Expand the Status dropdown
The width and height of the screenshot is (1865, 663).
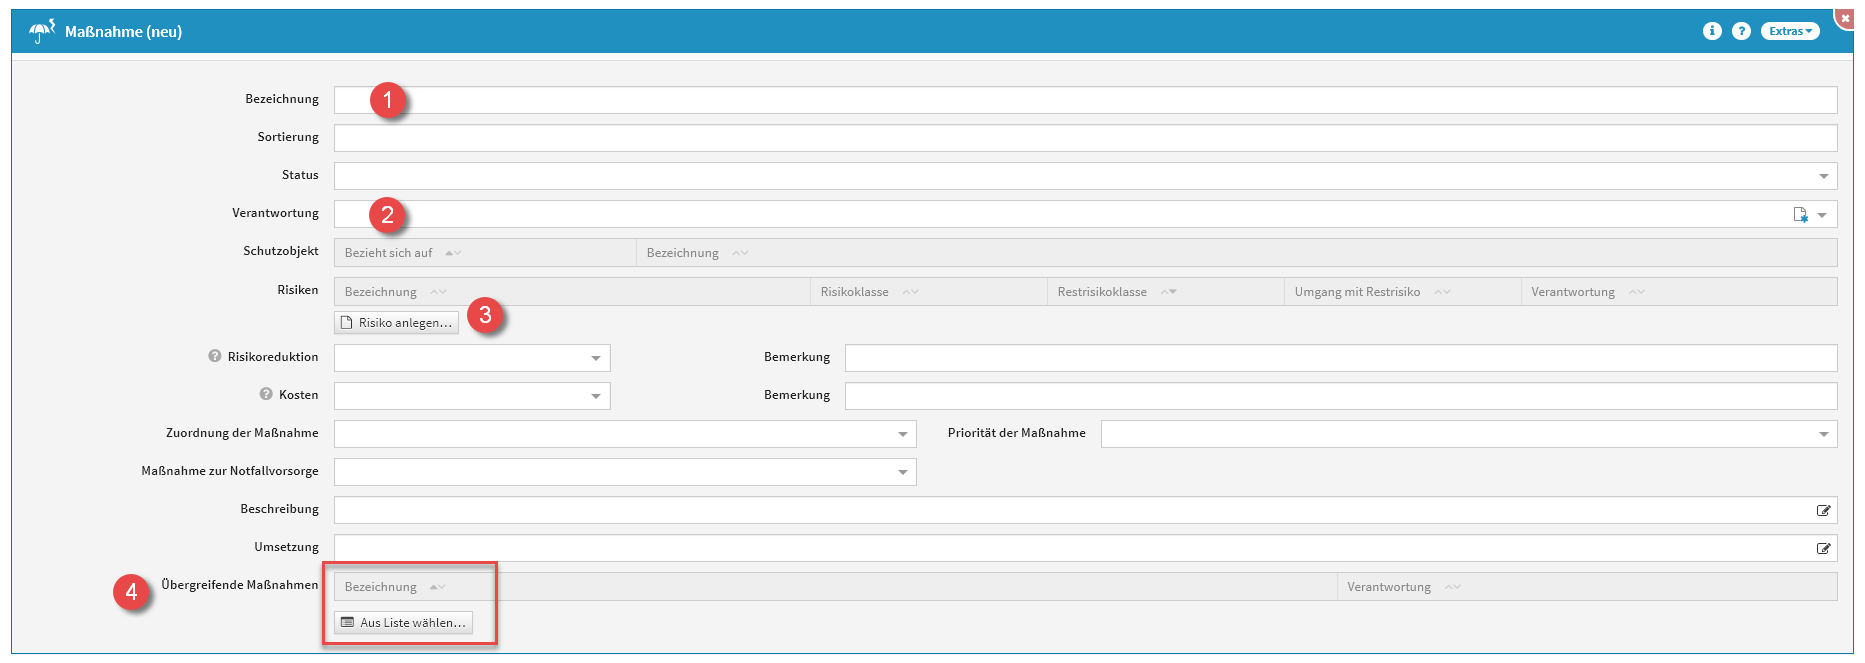click(x=1823, y=177)
